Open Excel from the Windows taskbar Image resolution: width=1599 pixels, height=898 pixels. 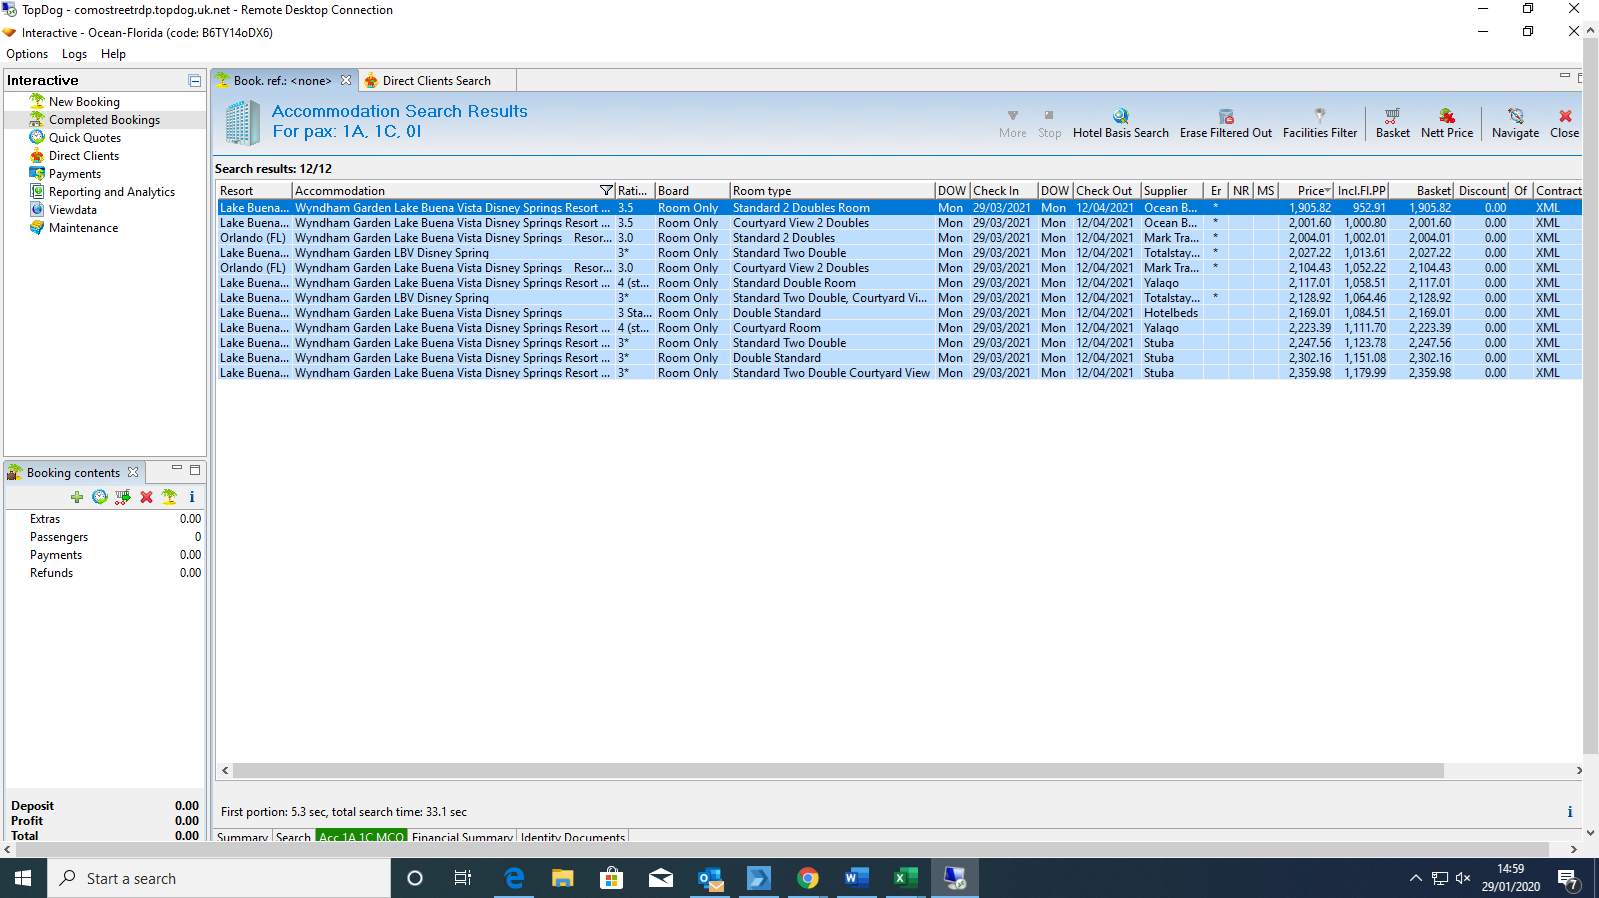point(905,878)
